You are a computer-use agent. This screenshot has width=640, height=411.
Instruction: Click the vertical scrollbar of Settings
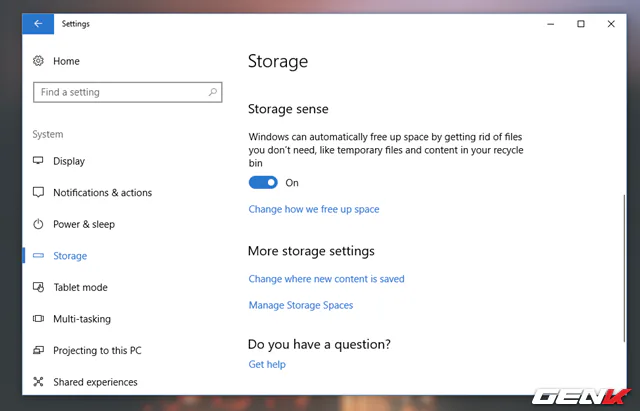coord(624,268)
